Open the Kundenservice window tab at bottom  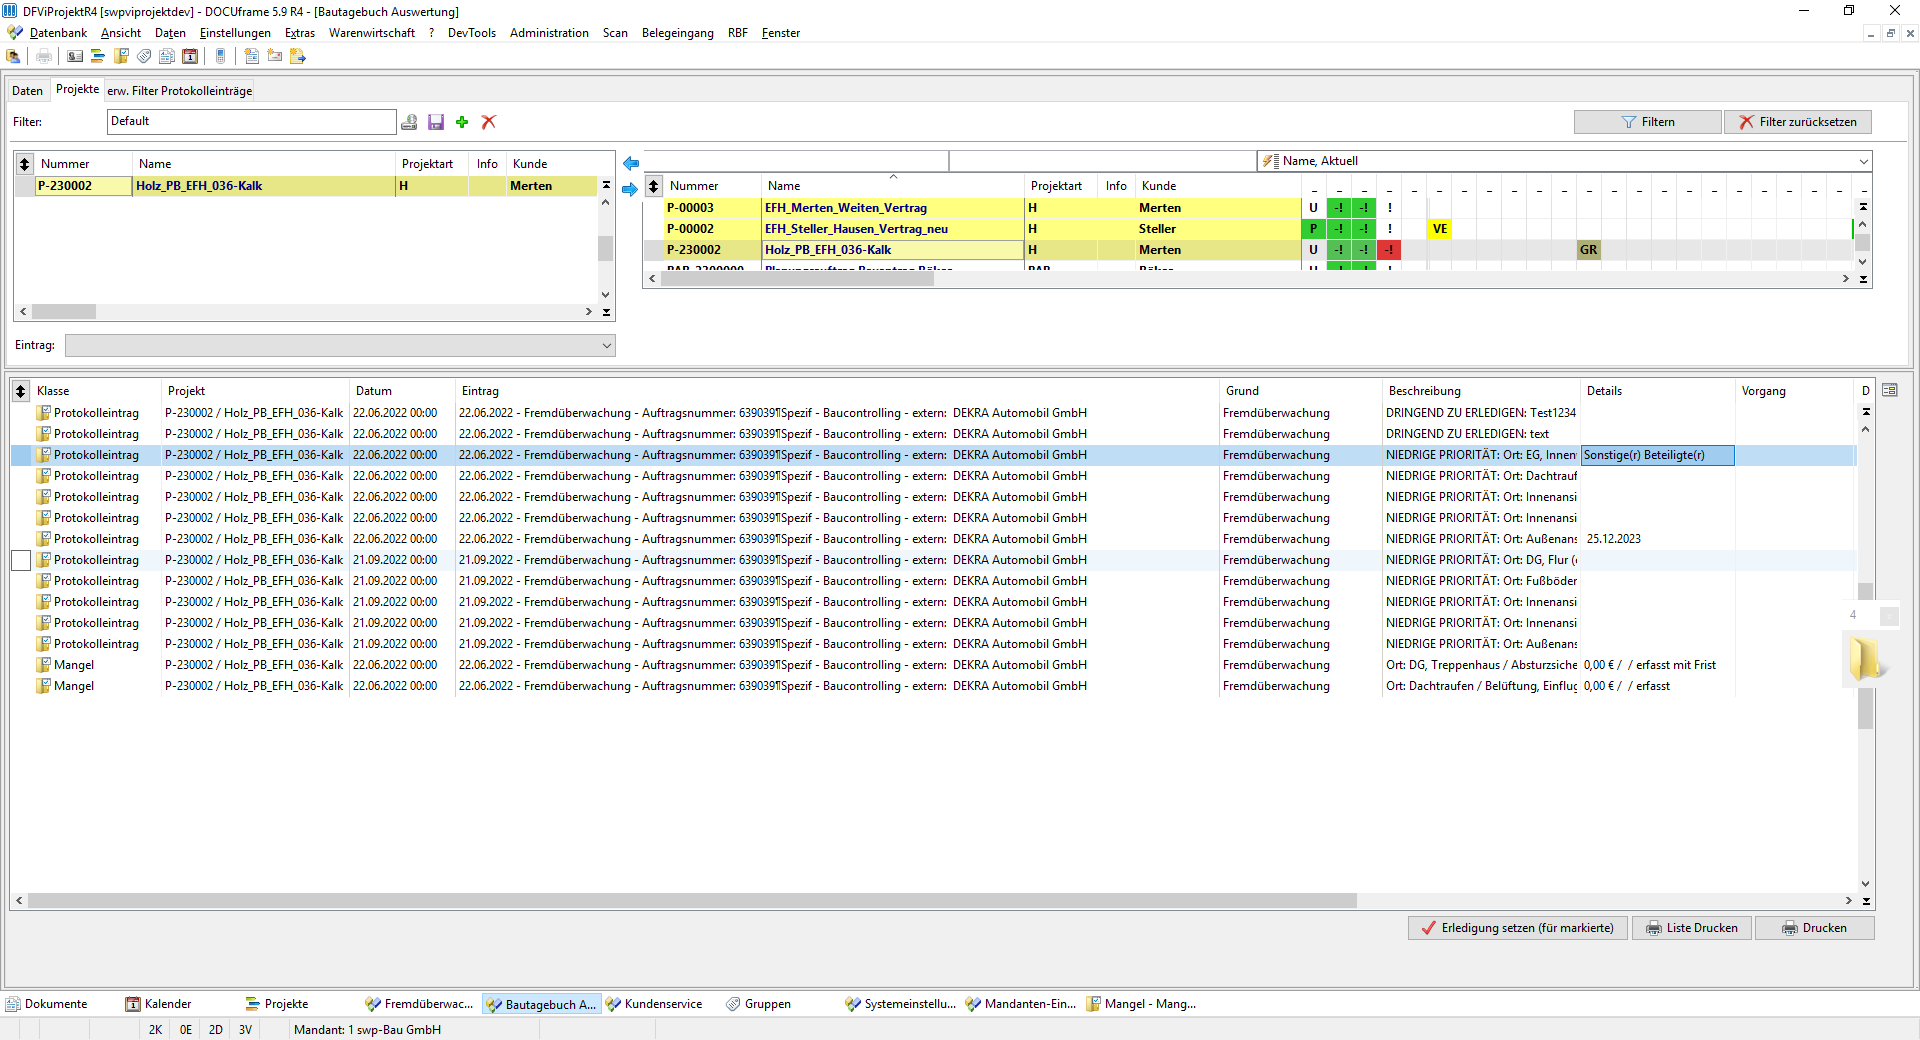tap(654, 1004)
